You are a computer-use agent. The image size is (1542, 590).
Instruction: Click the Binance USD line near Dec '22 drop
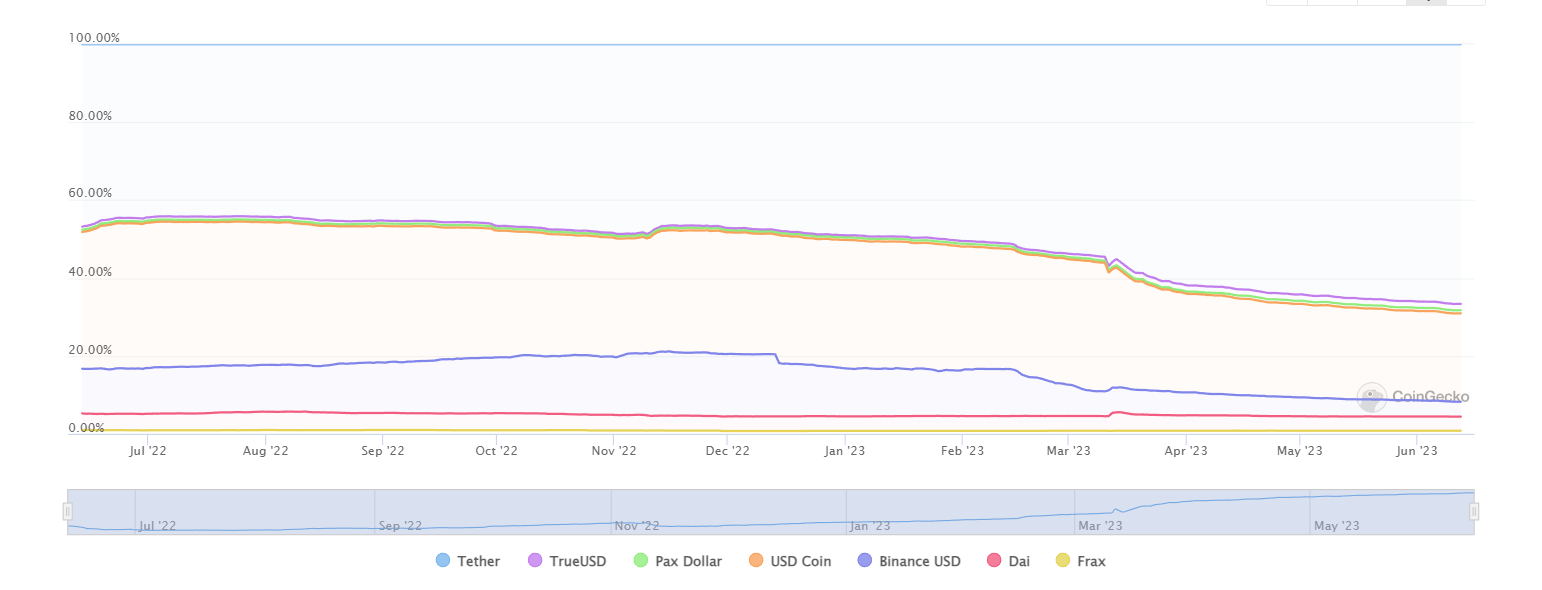776,358
